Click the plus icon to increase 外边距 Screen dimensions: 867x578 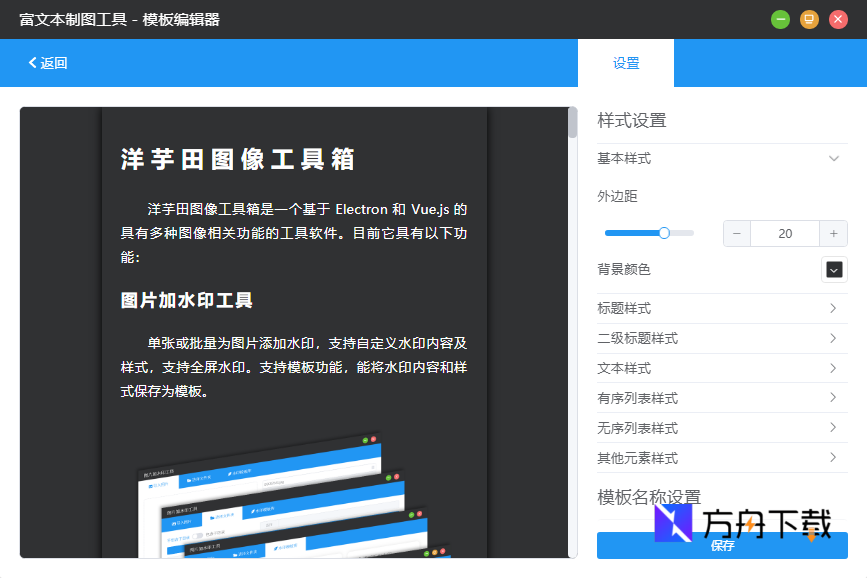click(833, 233)
